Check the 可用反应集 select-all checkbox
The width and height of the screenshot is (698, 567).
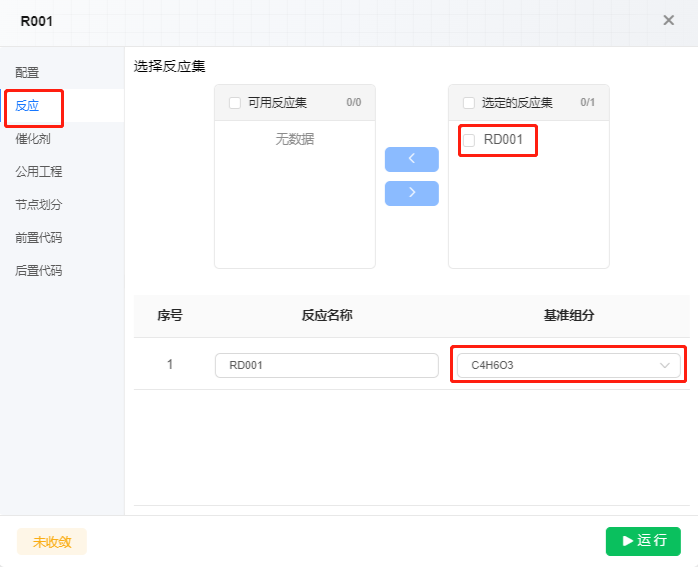[x=235, y=103]
